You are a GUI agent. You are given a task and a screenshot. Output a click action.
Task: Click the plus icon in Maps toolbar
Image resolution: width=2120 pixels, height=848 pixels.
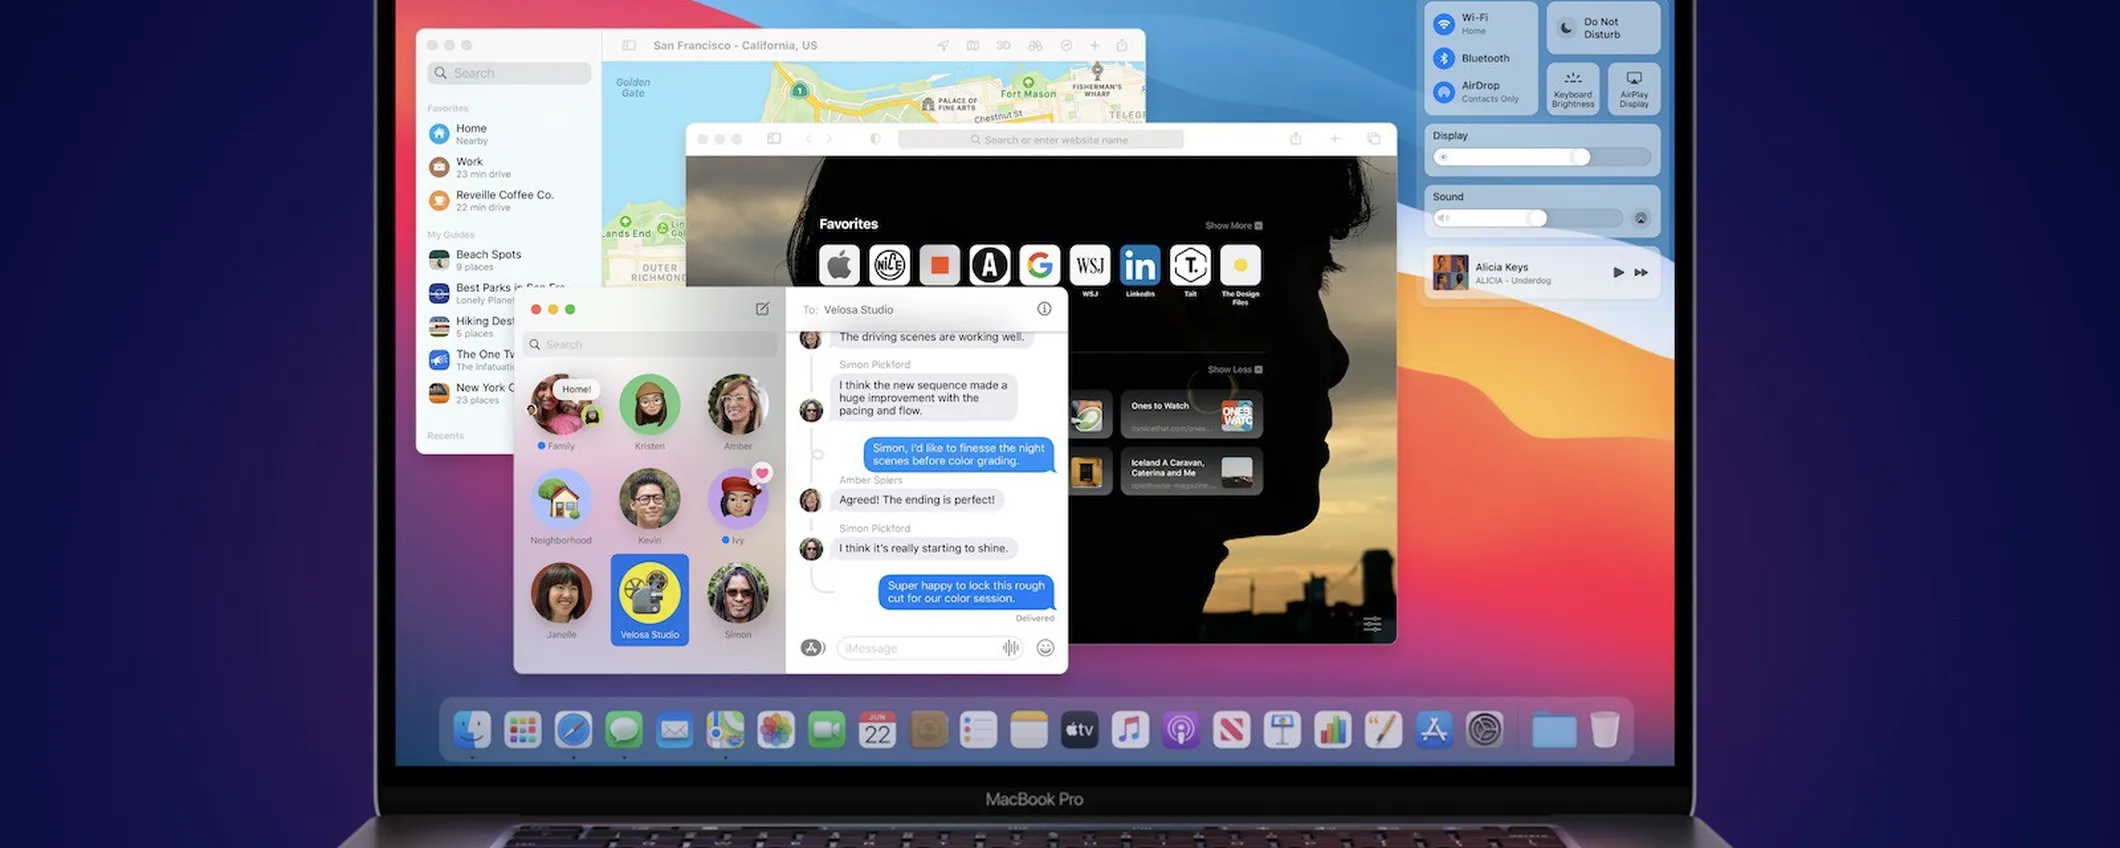click(1094, 46)
